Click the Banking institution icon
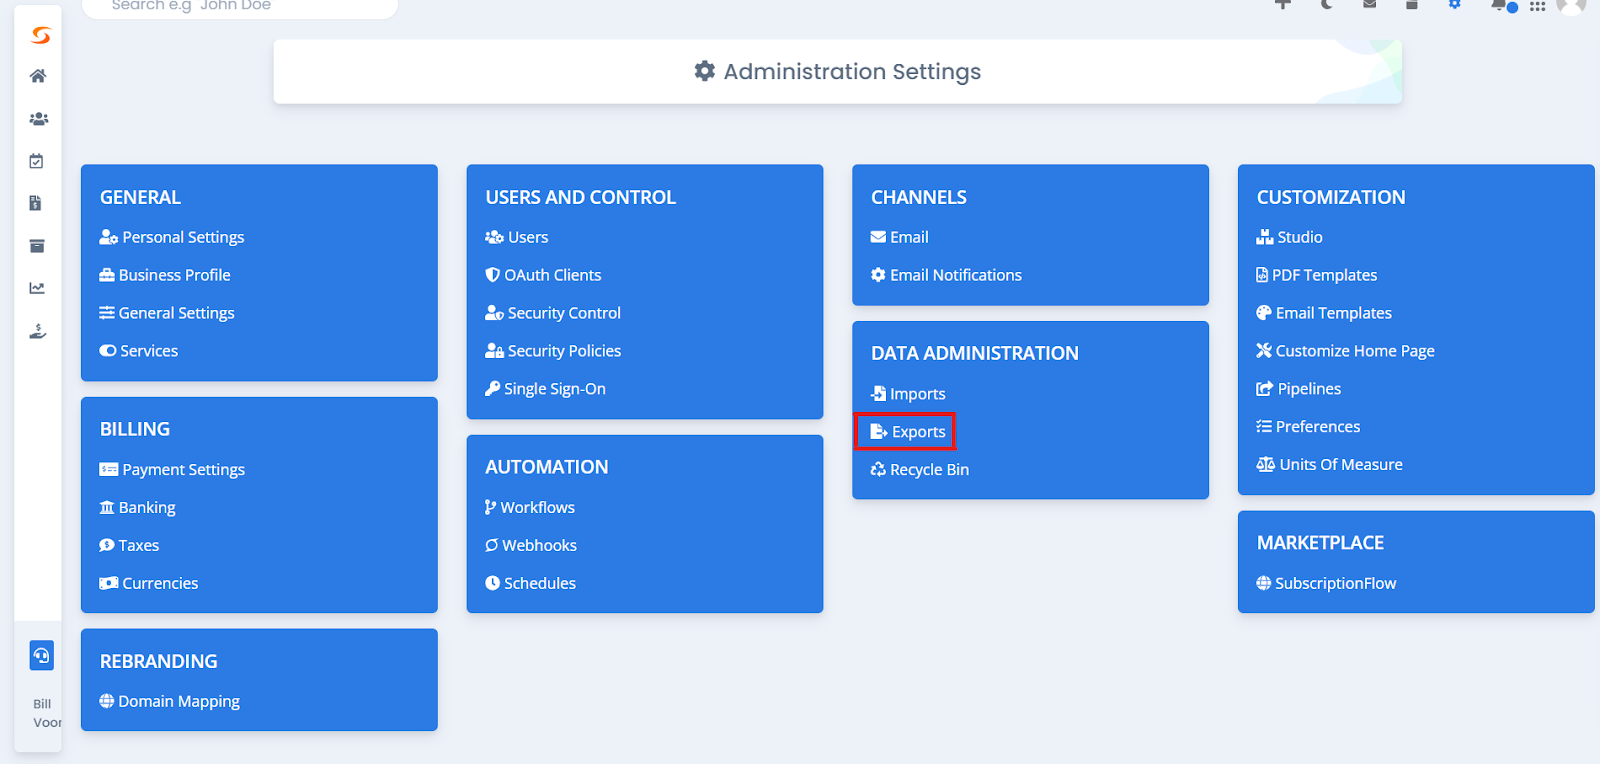 click(107, 507)
